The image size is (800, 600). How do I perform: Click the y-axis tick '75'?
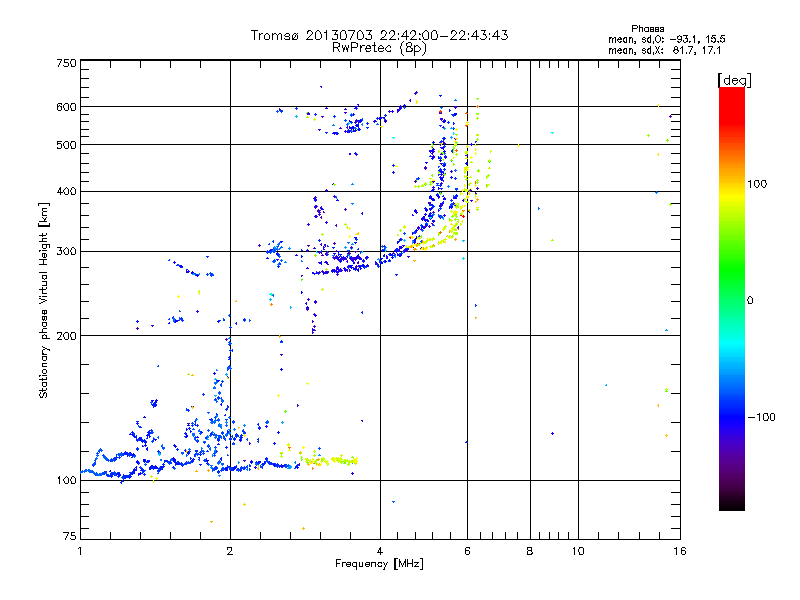[x=70, y=536]
